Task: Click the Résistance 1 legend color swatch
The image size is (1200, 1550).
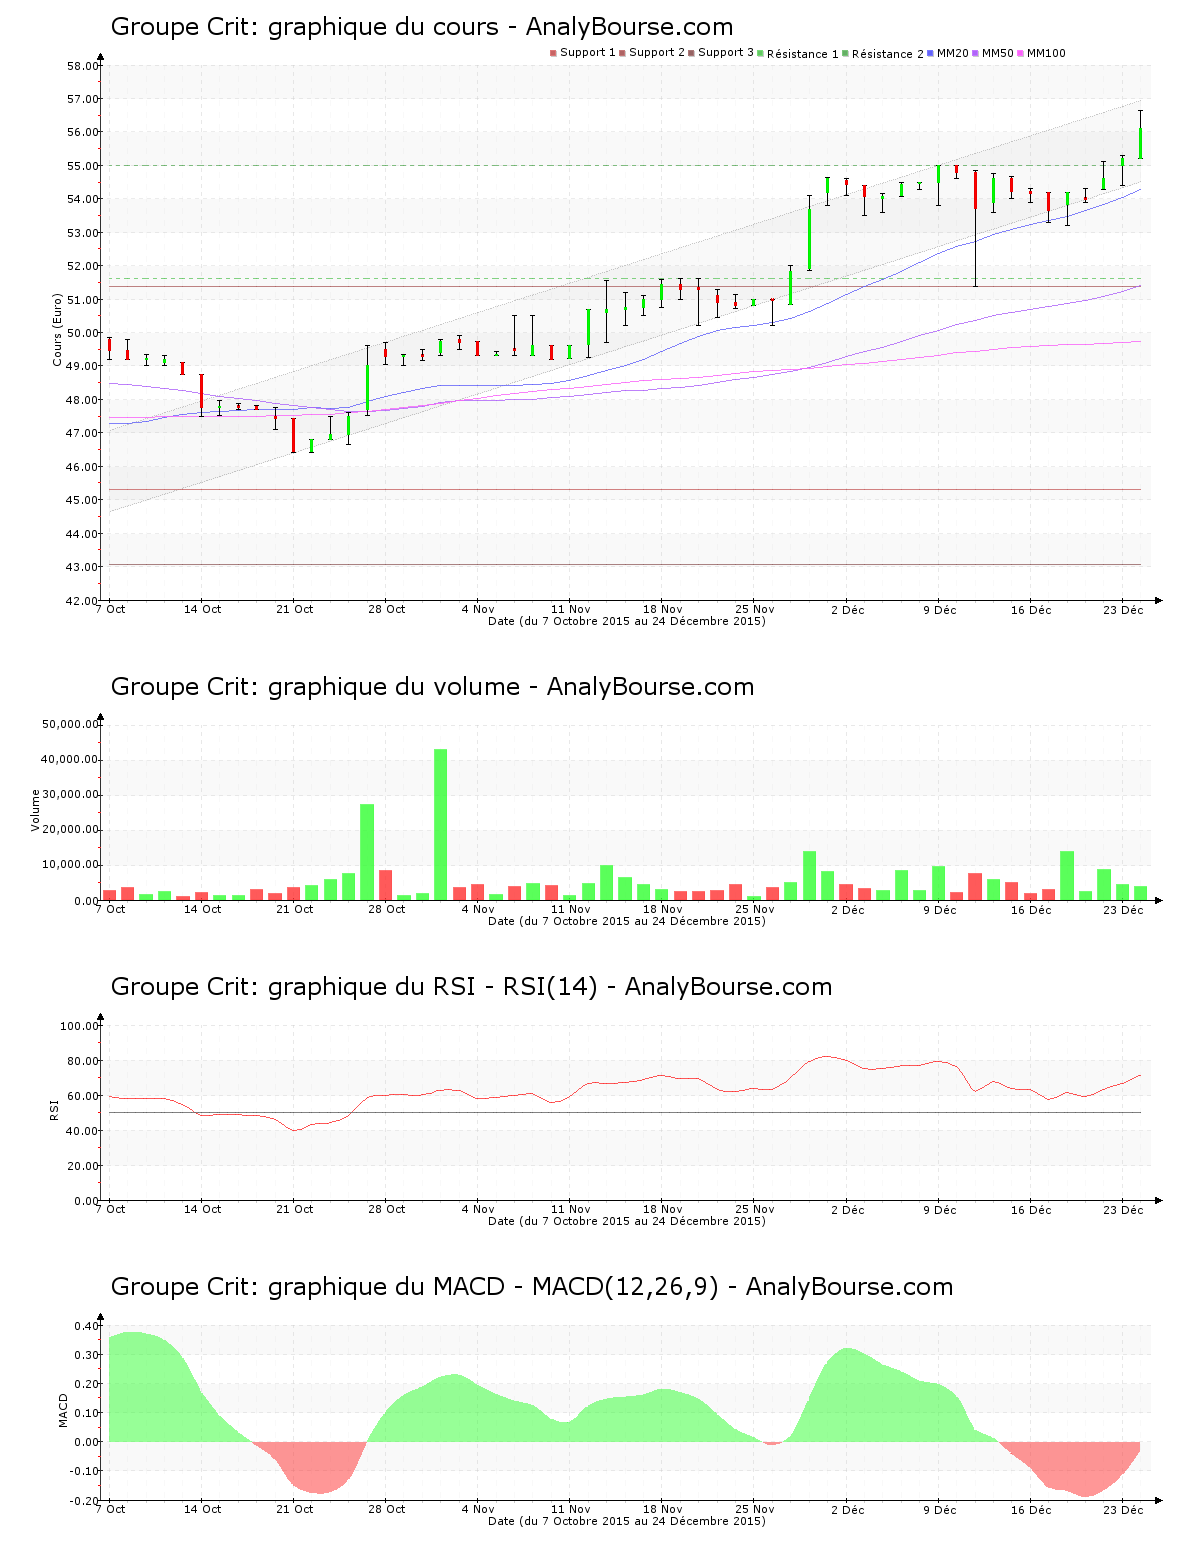Action: (x=760, y=53)
